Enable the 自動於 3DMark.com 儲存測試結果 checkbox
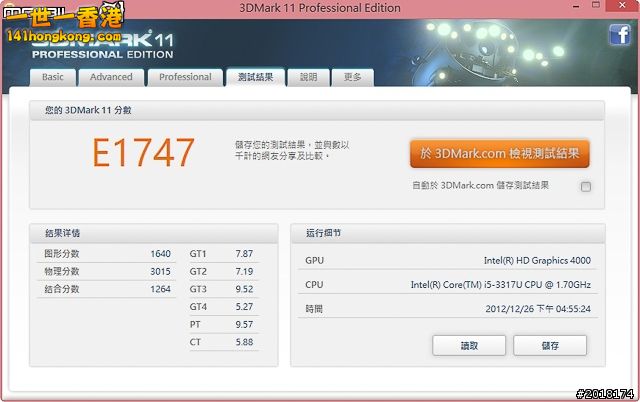Image resolution: width=640 pixels, height=402 pixels. pyautogui.click(x=586, y=186)
